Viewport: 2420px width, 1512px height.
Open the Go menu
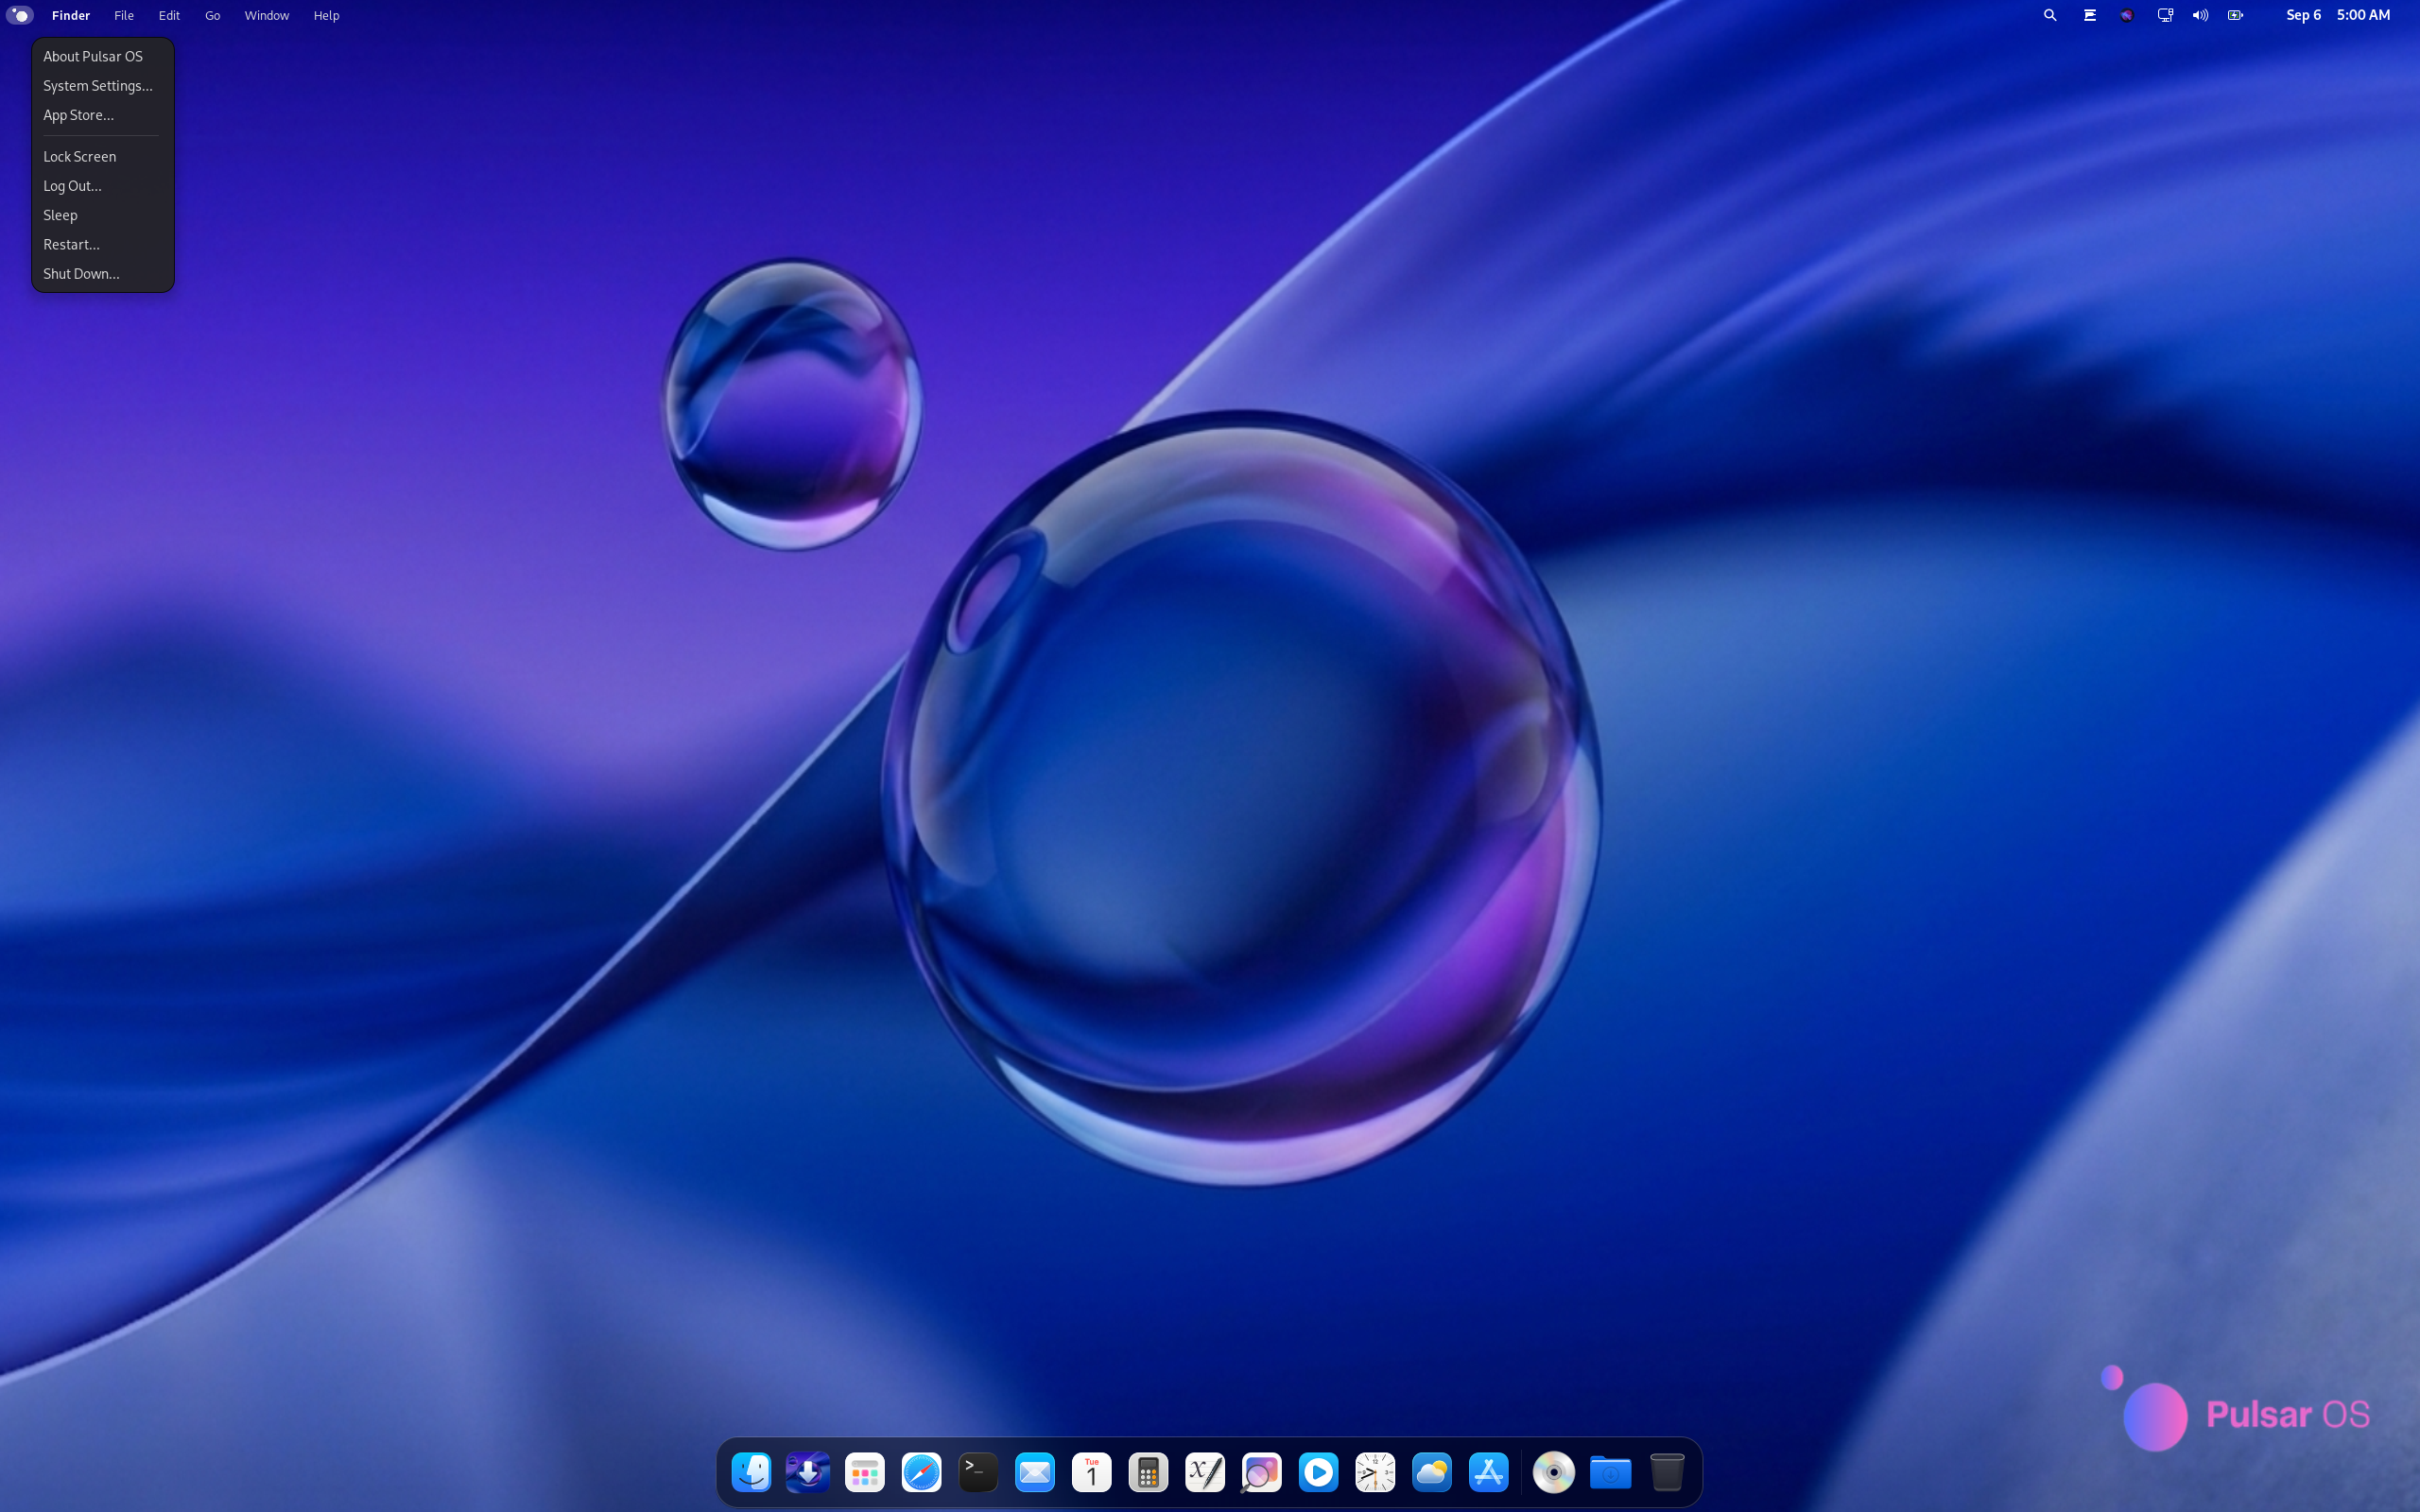click(x=212, y=15)
